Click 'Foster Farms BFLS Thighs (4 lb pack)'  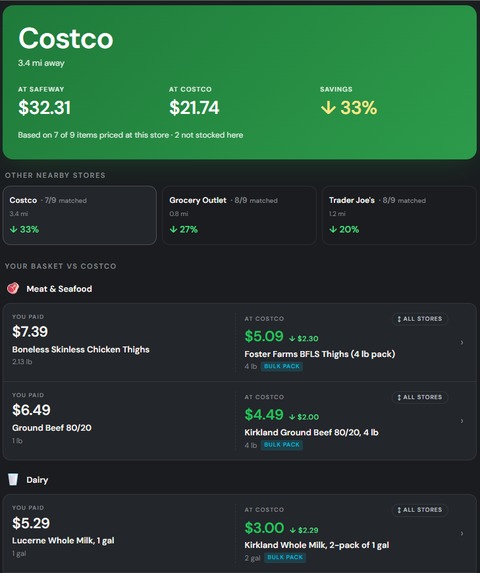320,354
